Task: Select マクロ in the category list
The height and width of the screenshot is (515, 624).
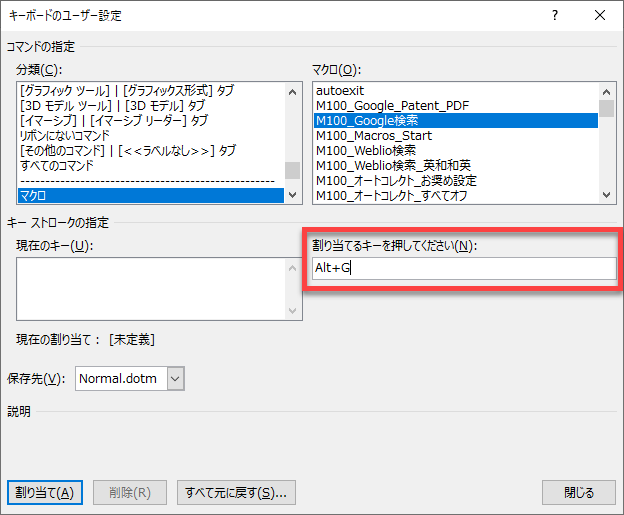Action: 150,195
